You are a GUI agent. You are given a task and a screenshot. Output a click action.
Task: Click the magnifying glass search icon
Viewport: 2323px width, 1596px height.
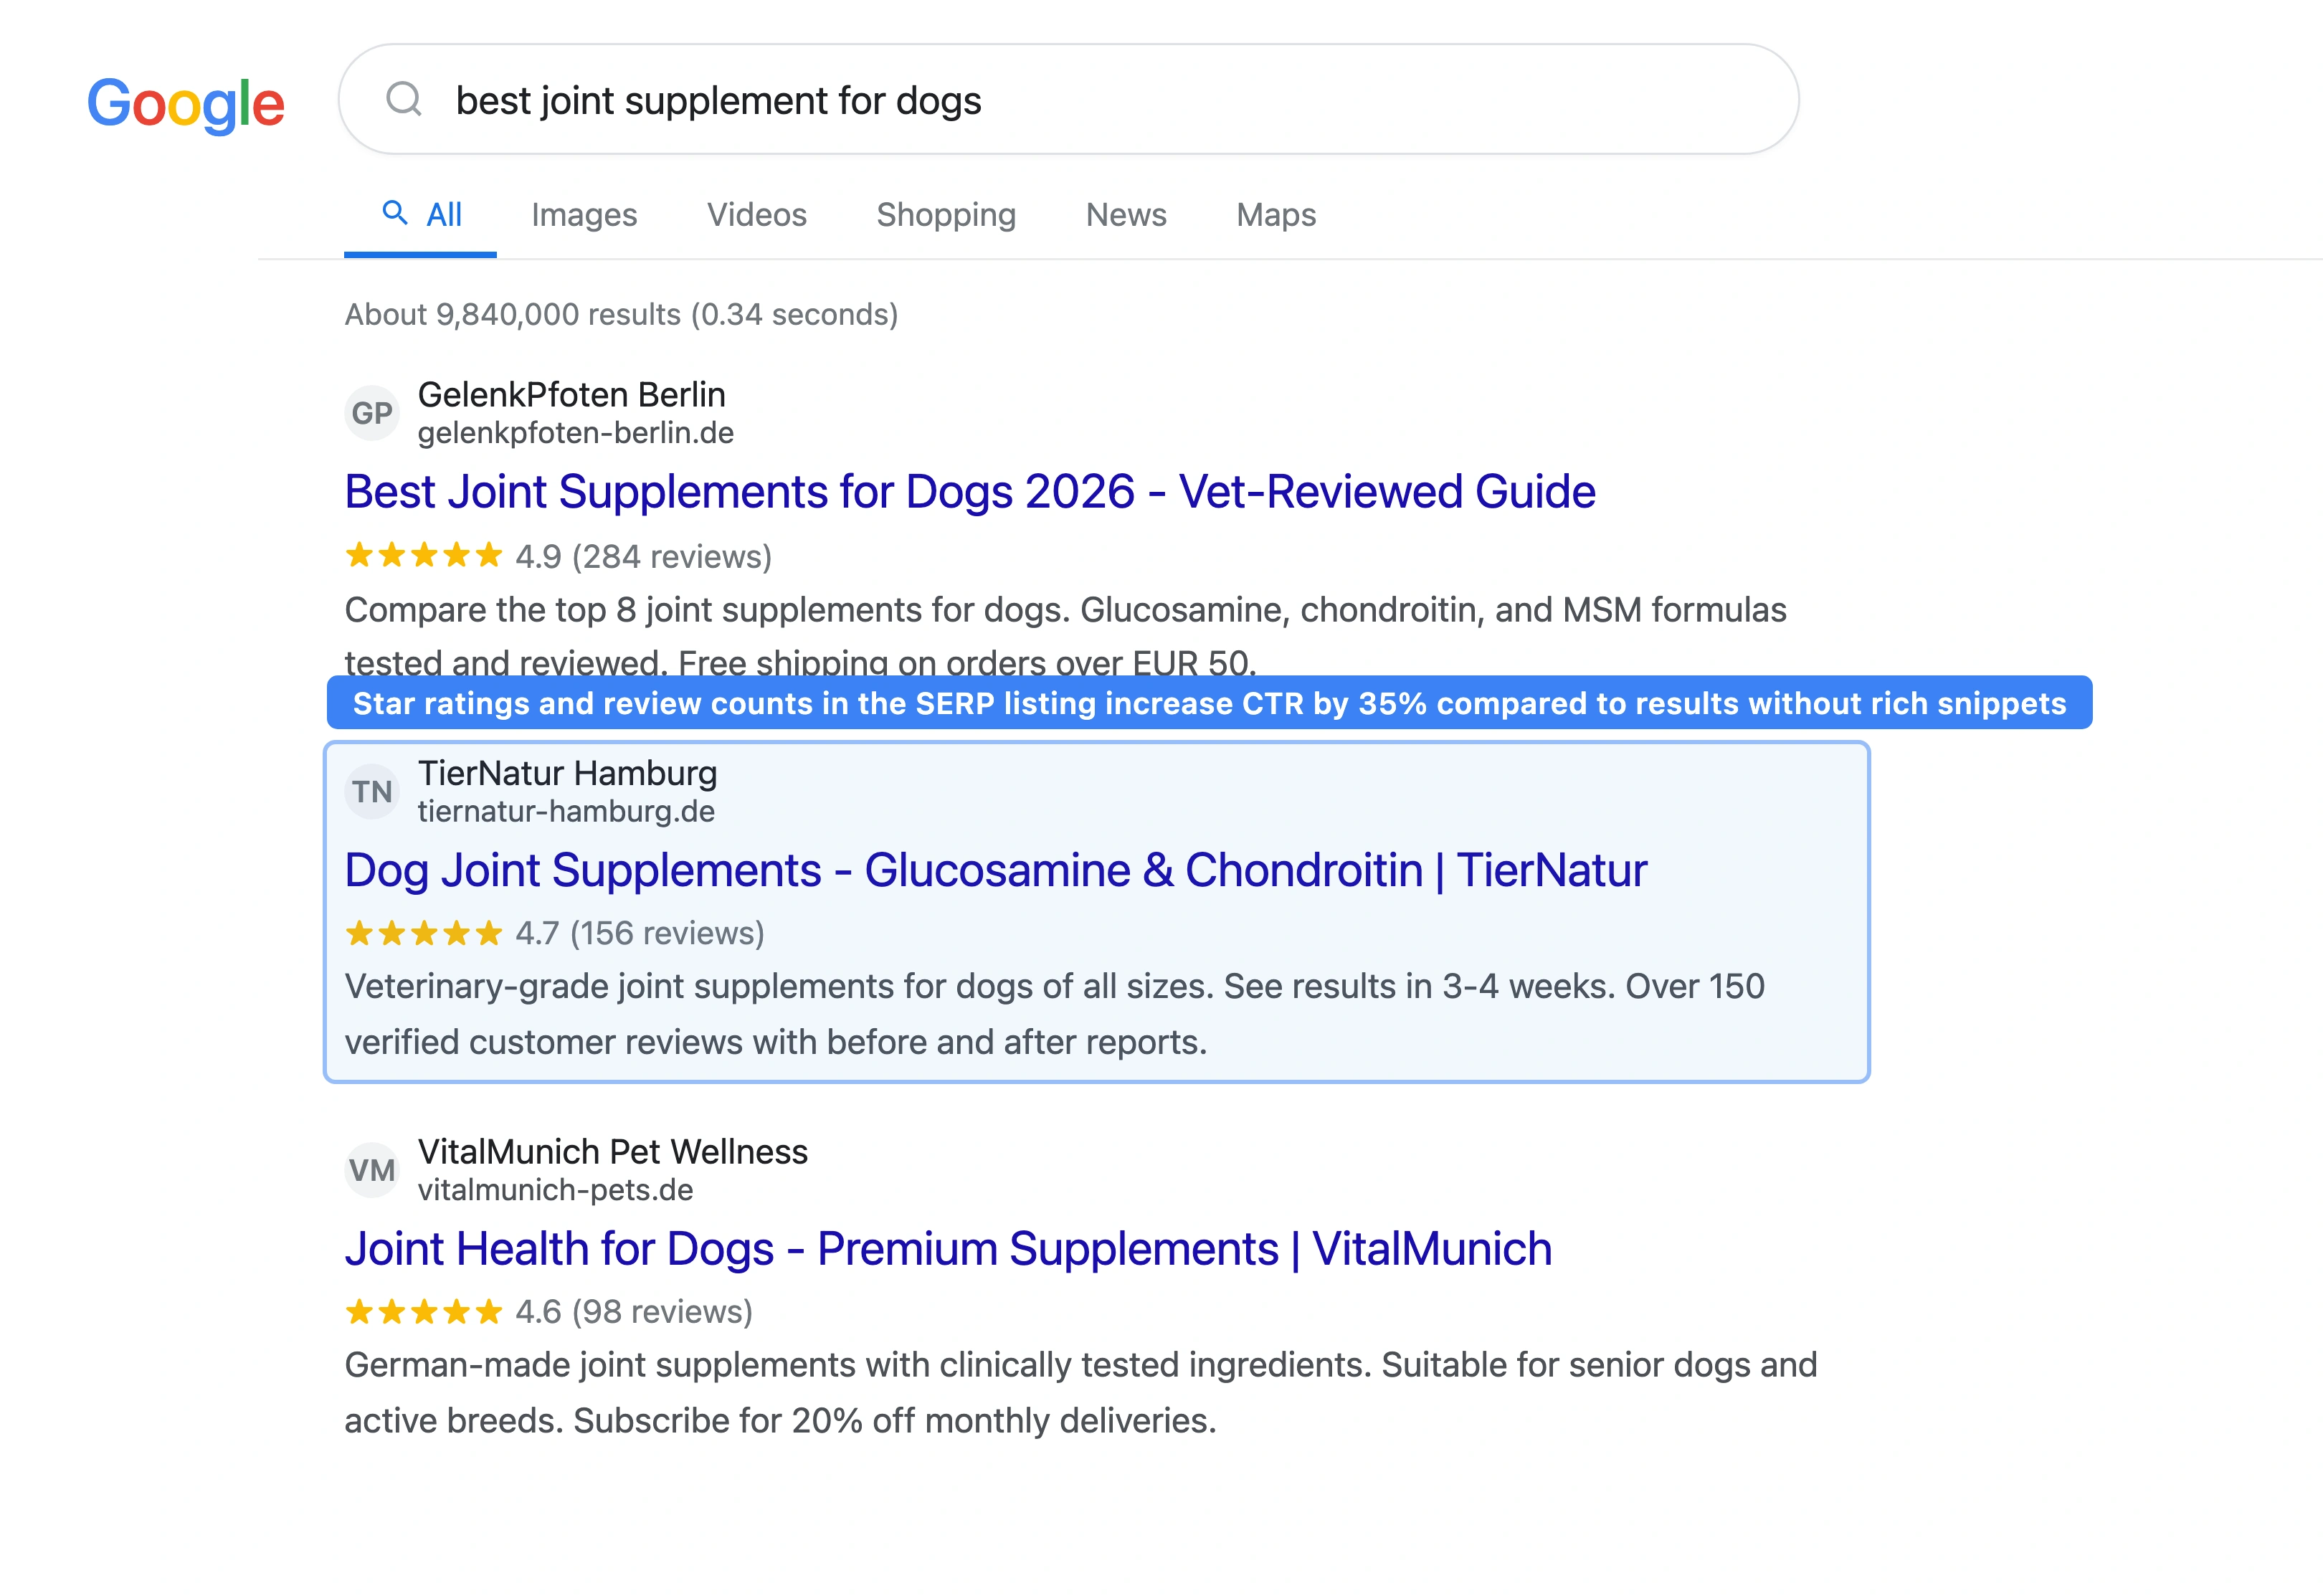coord(404,99)
